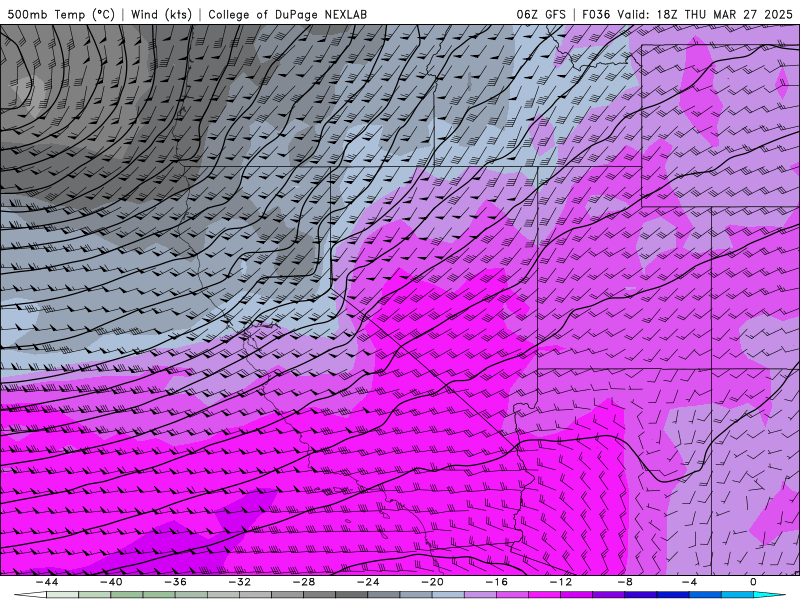Click the -24 colorbar label

pyautogui.click(x=368, y=582)
